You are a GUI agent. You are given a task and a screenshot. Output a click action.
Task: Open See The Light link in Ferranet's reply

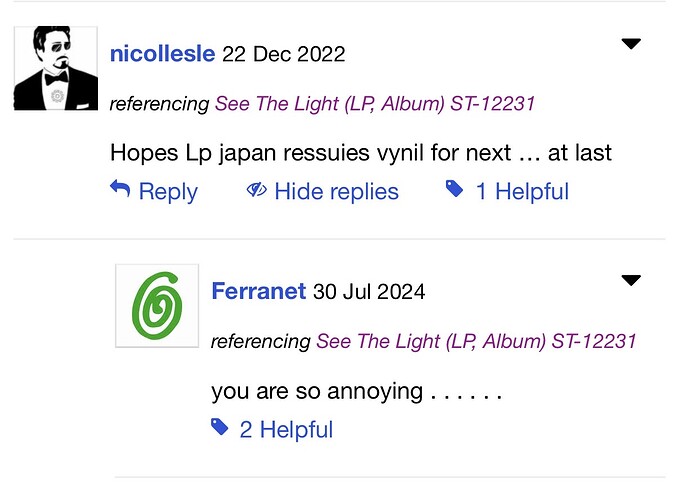coord(476,341)
